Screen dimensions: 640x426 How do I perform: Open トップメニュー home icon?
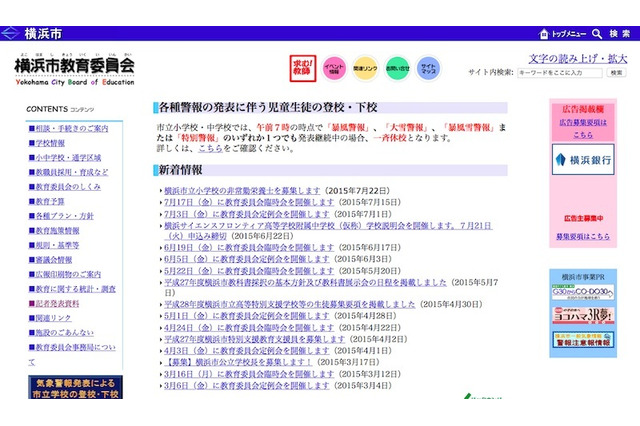pyautogui.click(x=543, y=34)
